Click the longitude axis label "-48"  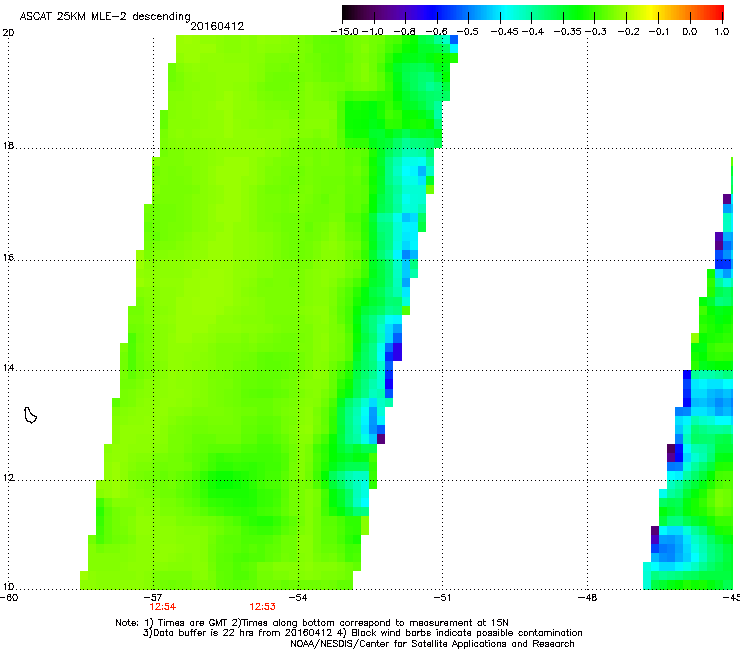click(587, 598)
